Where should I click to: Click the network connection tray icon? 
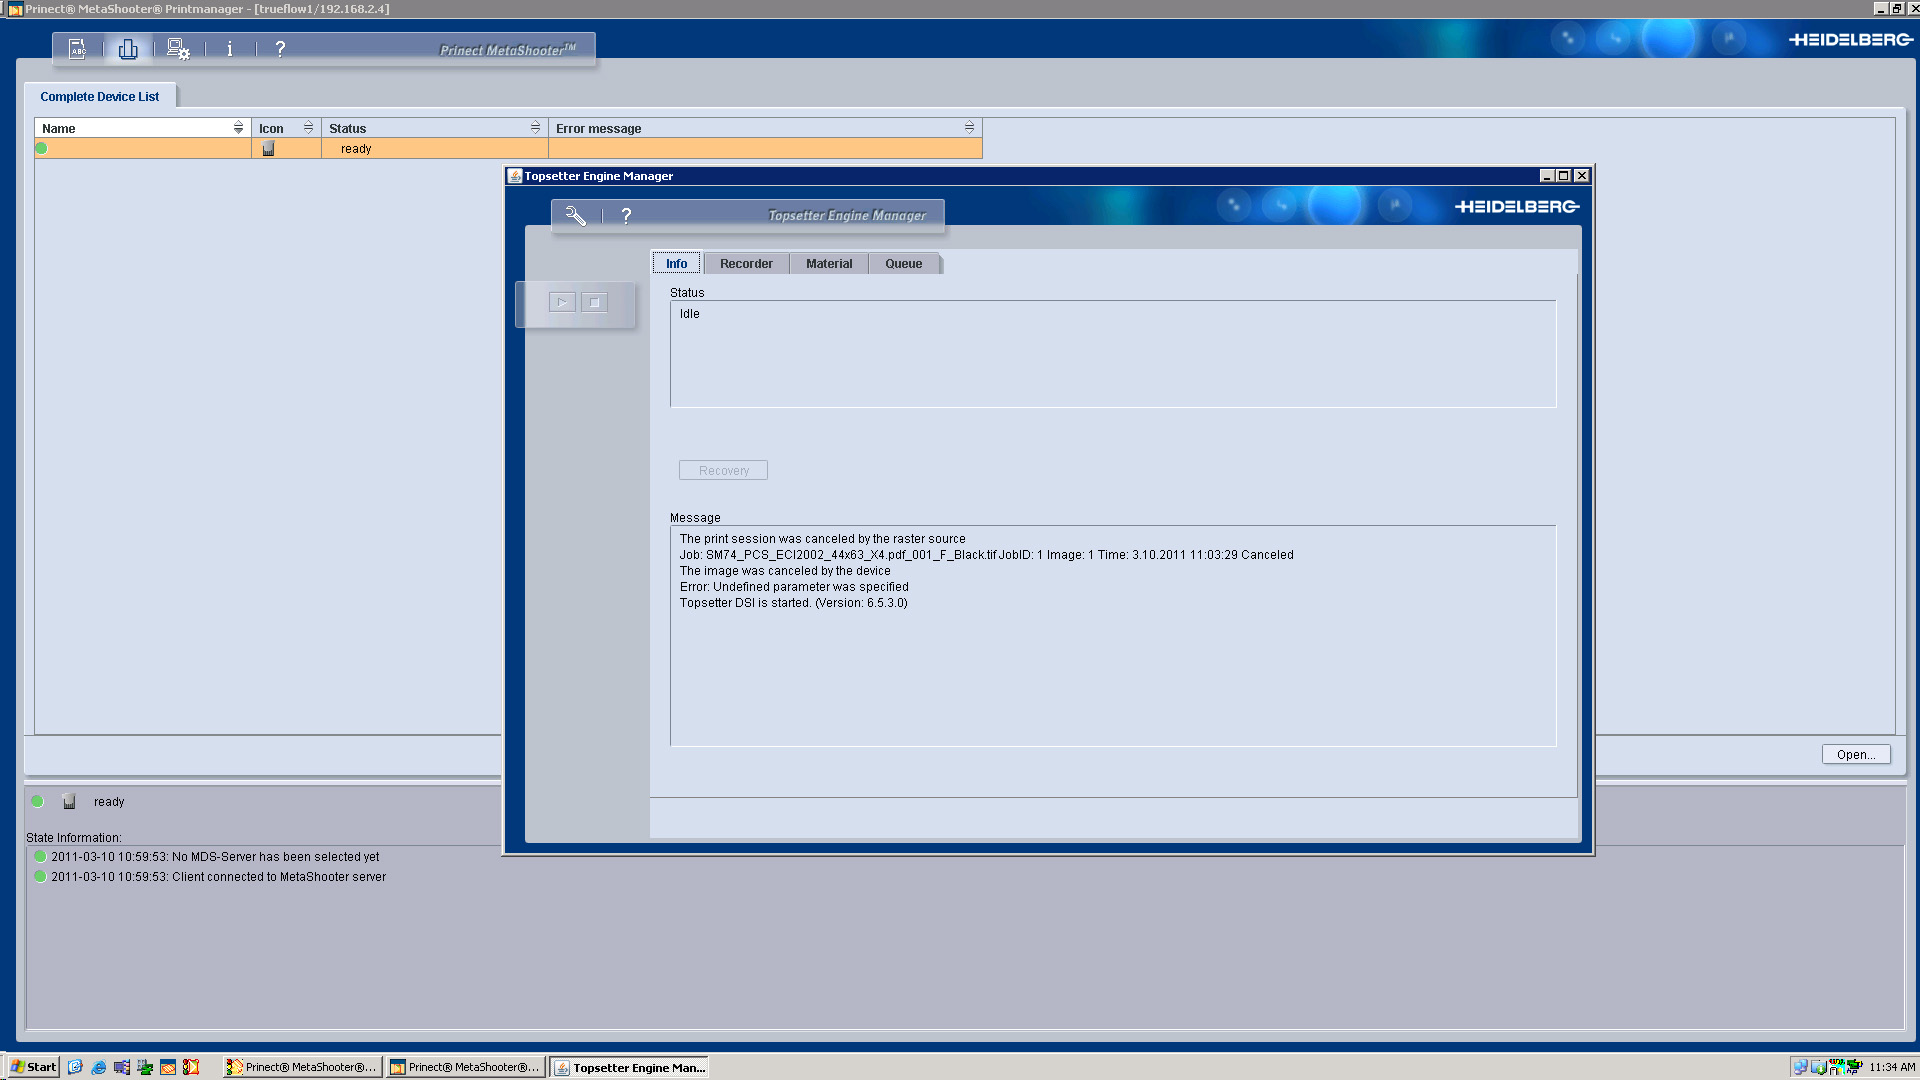[x=1800, y=1067]
